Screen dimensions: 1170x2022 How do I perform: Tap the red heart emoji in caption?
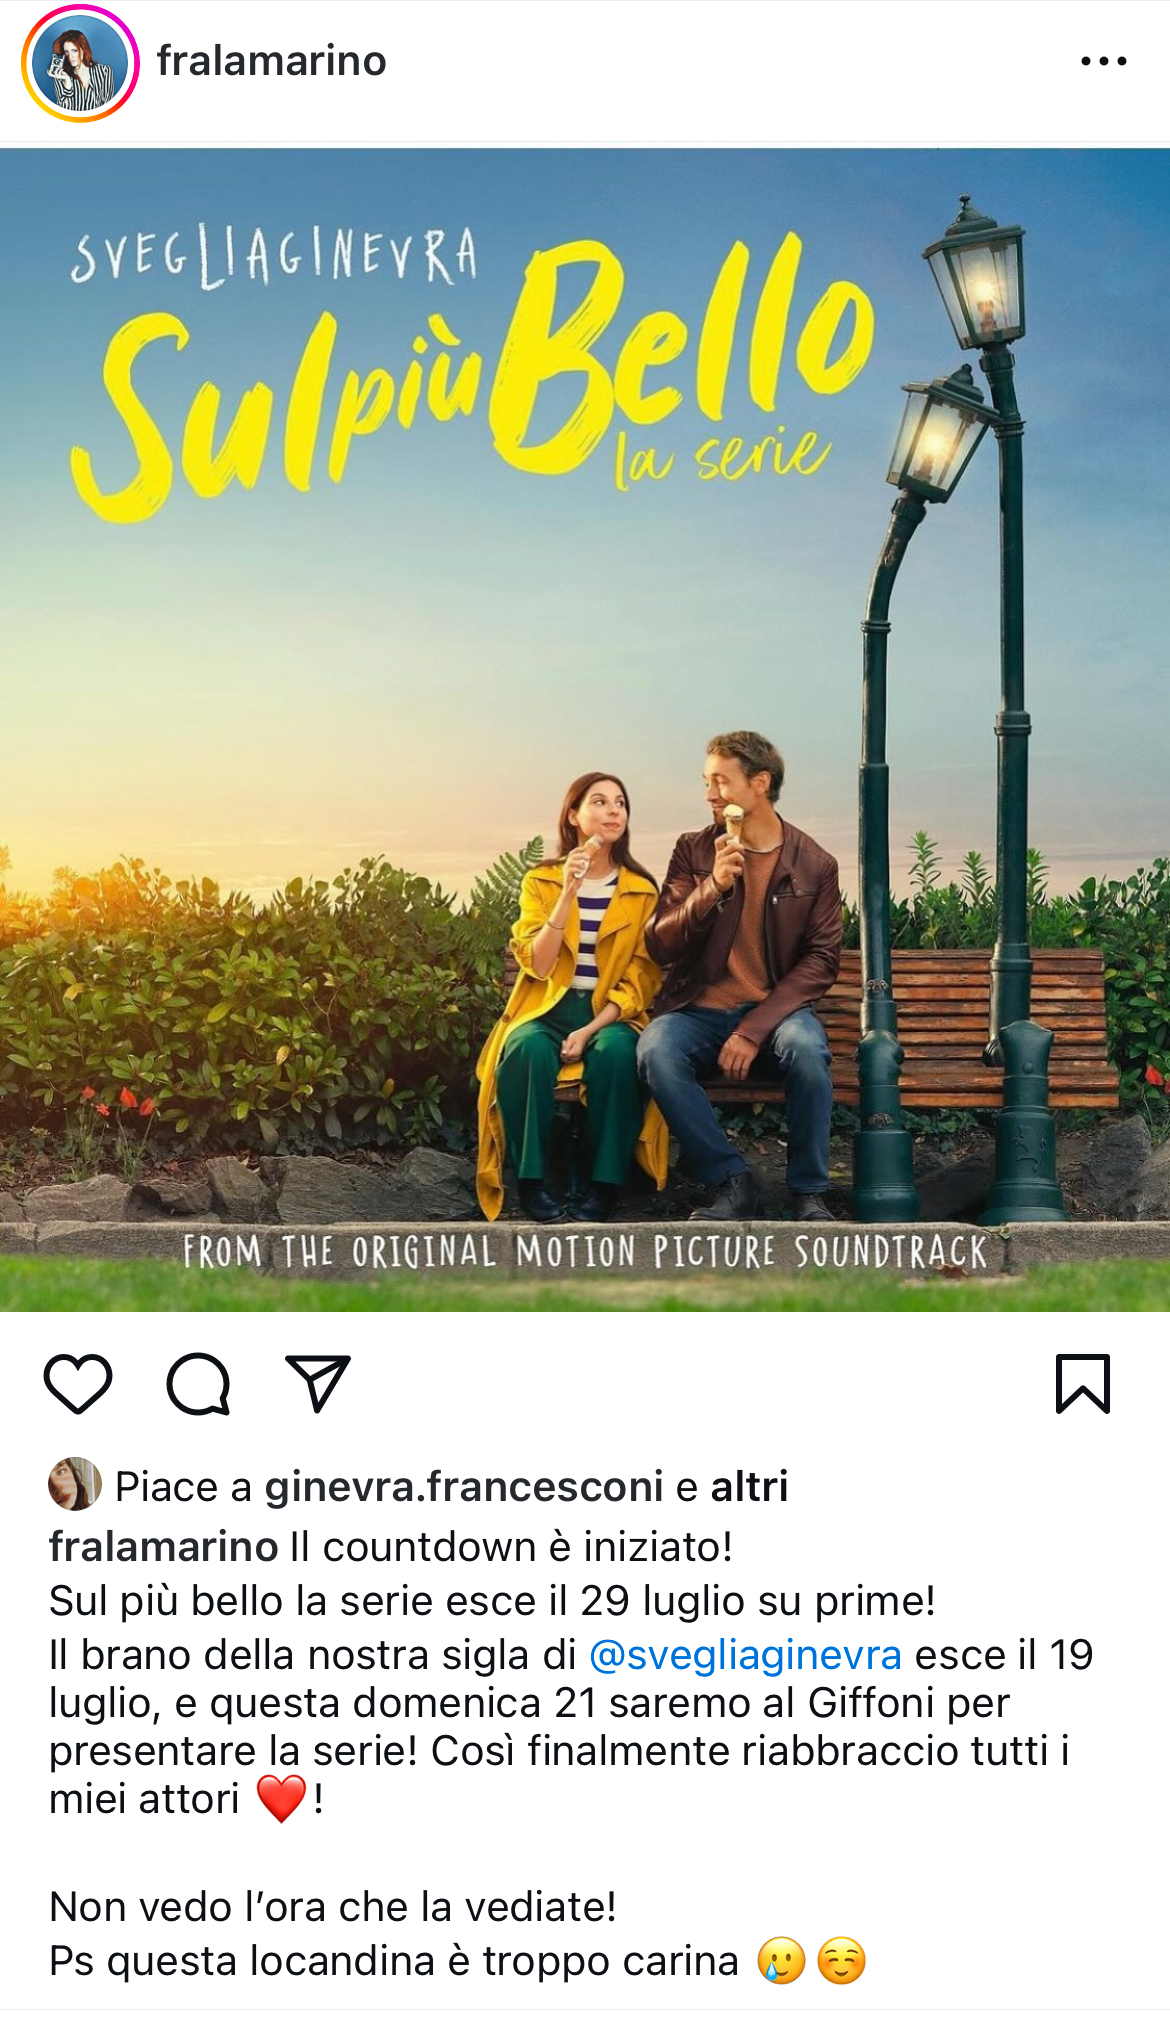(281, 1799)
